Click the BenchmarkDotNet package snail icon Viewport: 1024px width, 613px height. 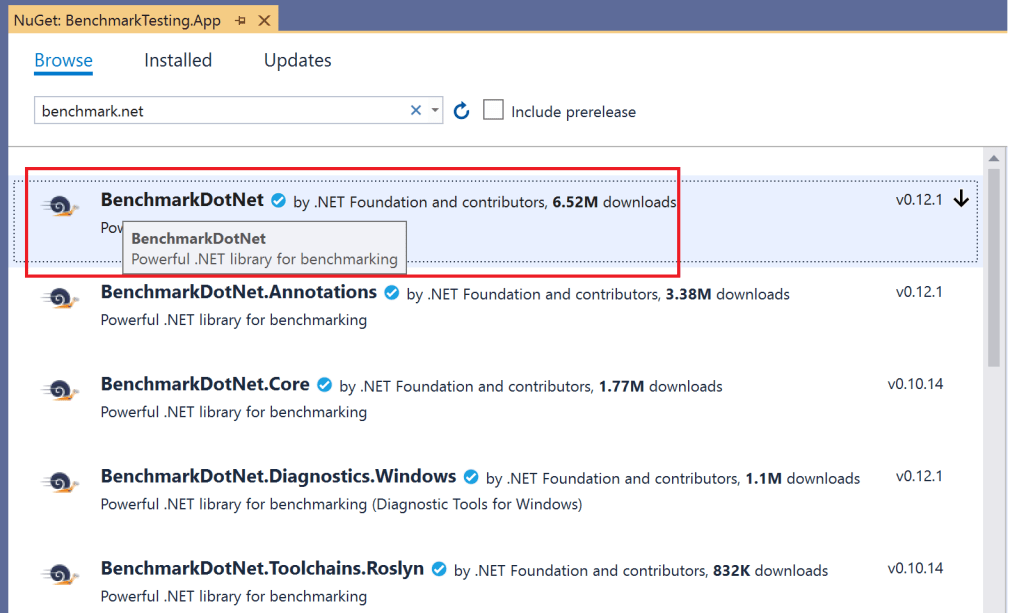(60, 207)
